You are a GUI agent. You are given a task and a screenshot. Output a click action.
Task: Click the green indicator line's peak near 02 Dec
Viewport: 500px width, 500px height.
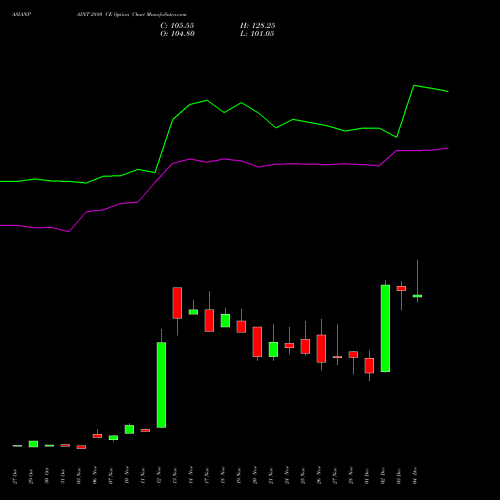pos(414,86)
